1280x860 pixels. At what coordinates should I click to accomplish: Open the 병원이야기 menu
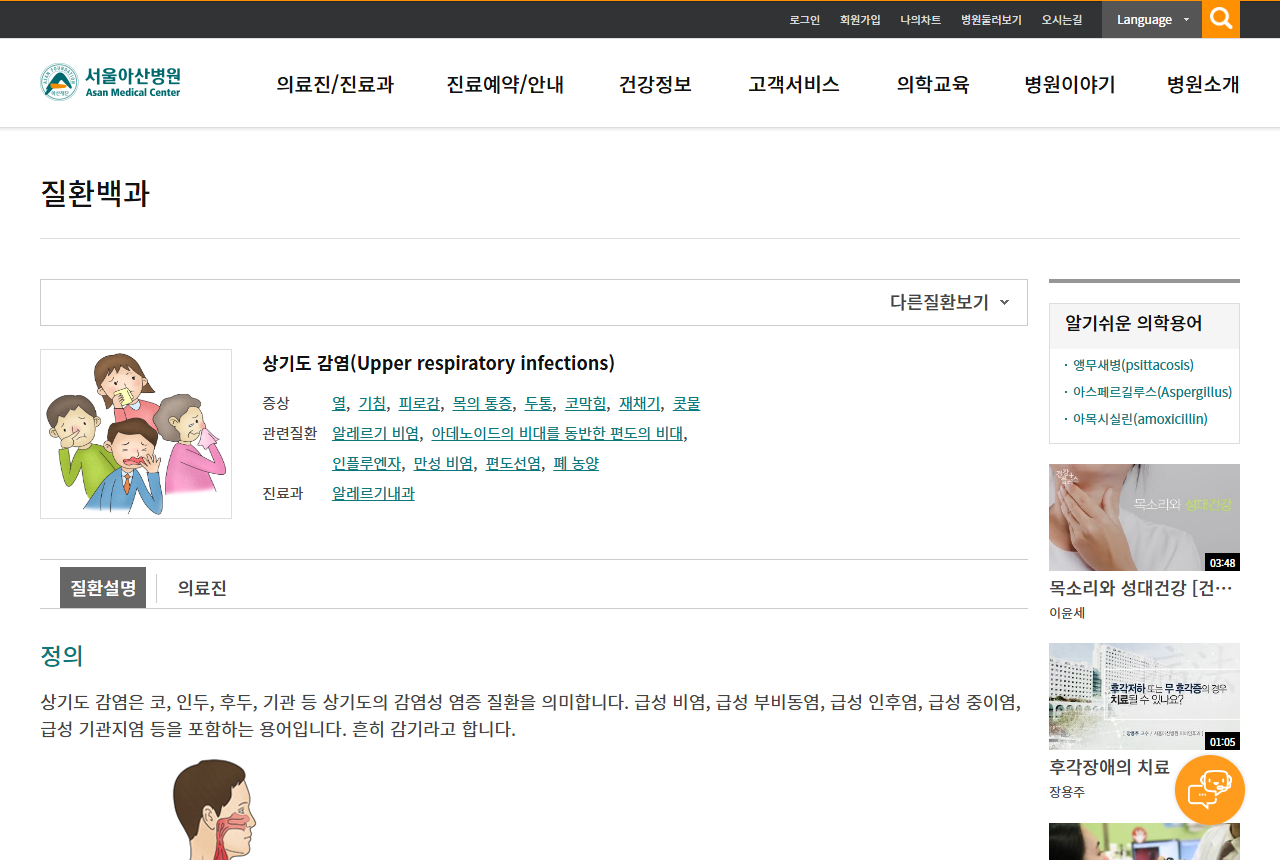(1070, 84)
